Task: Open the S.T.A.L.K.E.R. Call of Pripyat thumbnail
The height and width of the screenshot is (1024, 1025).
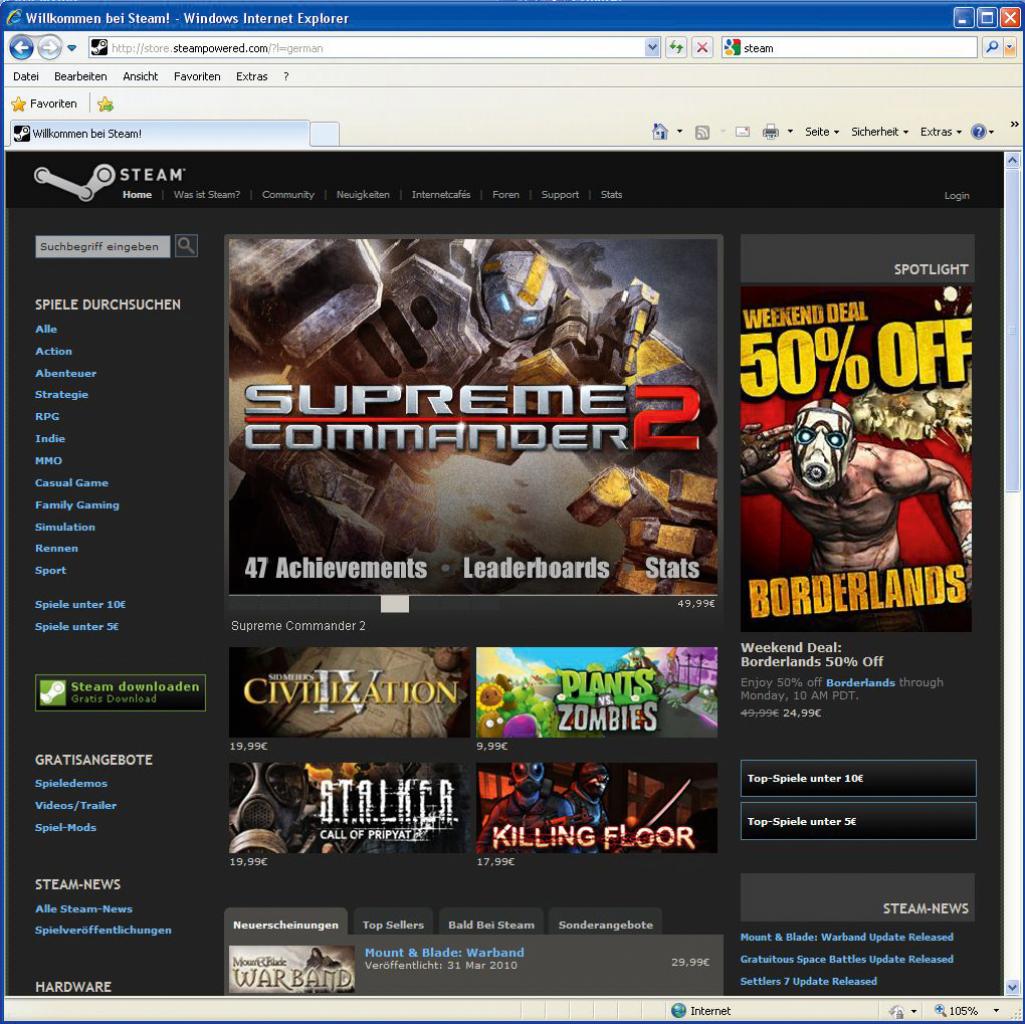Action: 349,808
